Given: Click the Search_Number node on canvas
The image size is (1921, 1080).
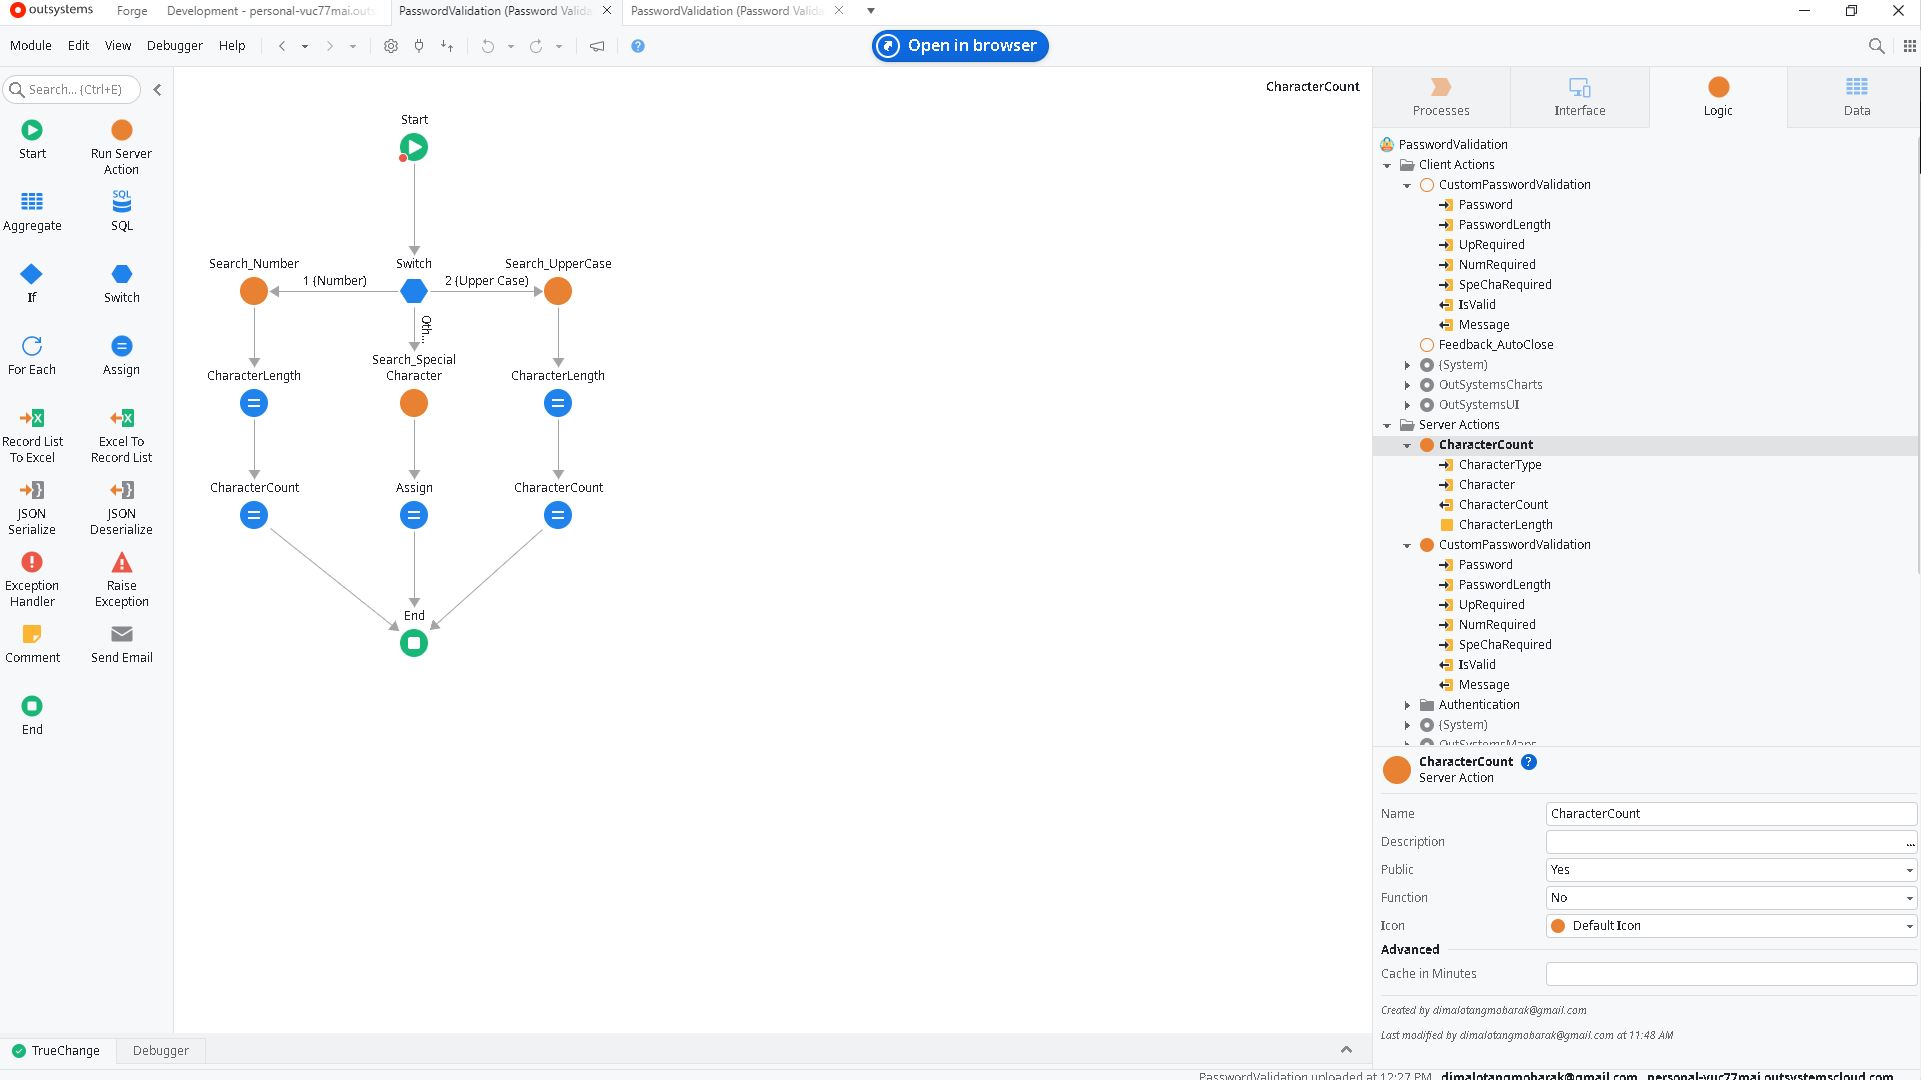Looking at the screenshot, I should (254, 291).
